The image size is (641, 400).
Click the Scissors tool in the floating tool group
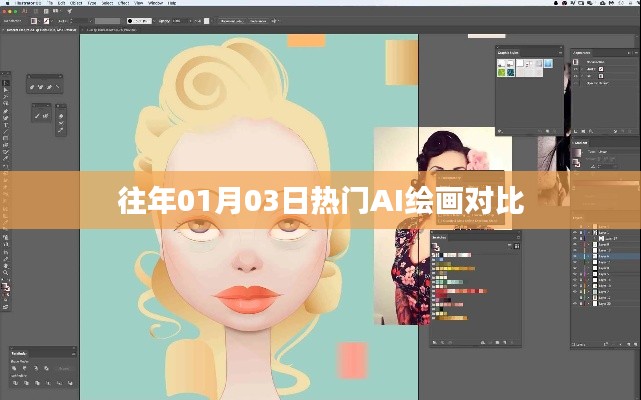point(61,123)
